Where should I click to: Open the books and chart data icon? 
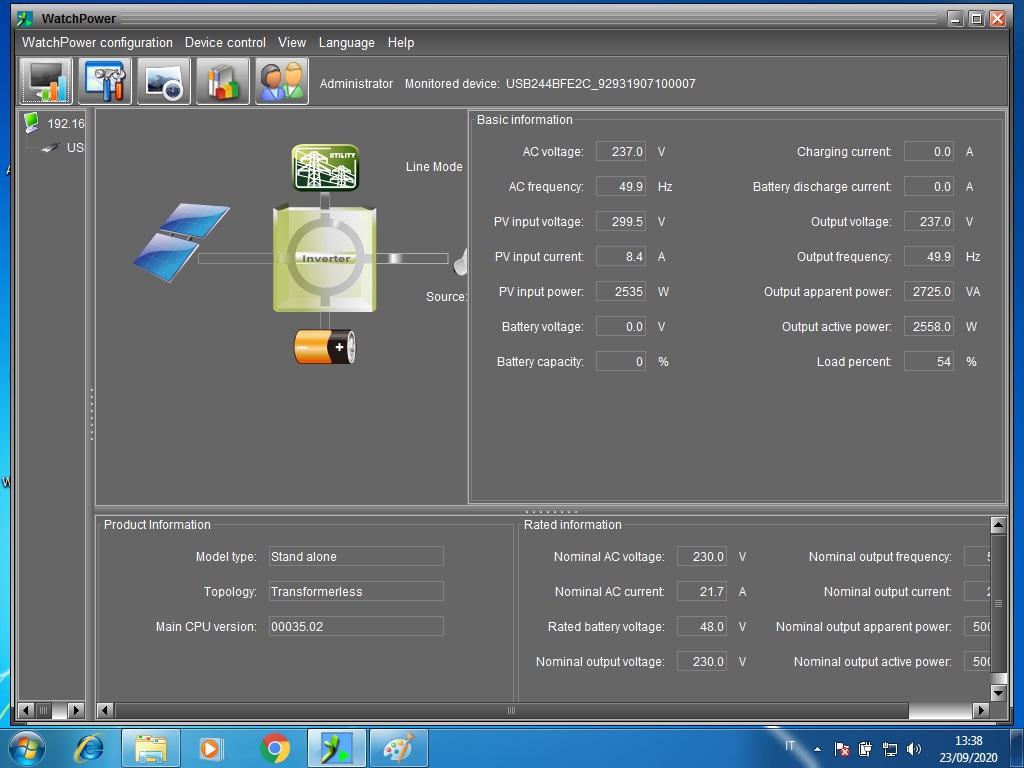[222, 82]
